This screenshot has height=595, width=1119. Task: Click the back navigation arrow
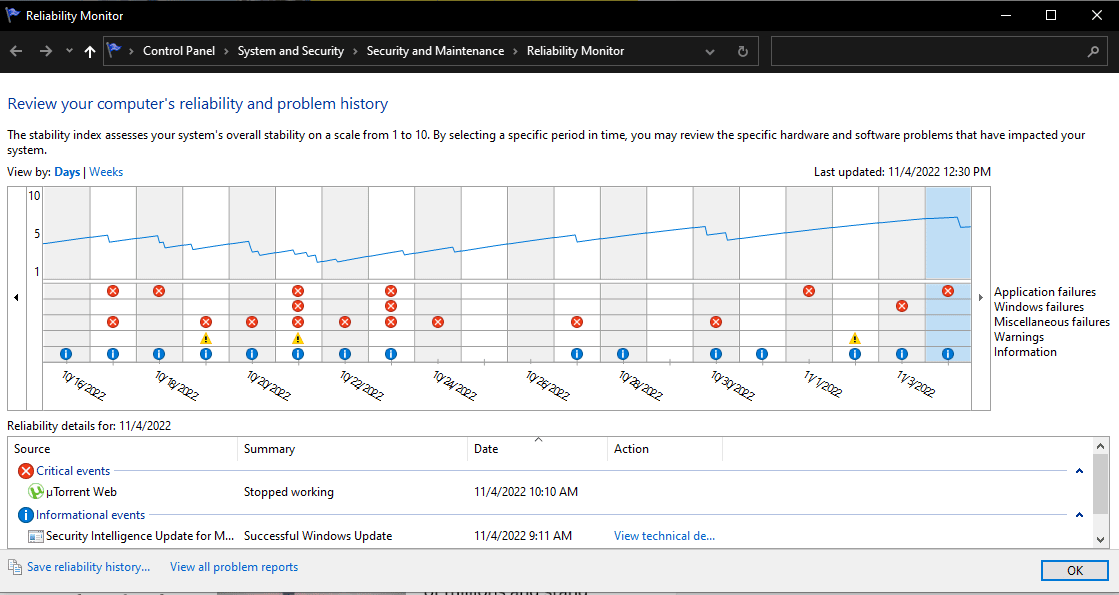click(x=16, y=50)
